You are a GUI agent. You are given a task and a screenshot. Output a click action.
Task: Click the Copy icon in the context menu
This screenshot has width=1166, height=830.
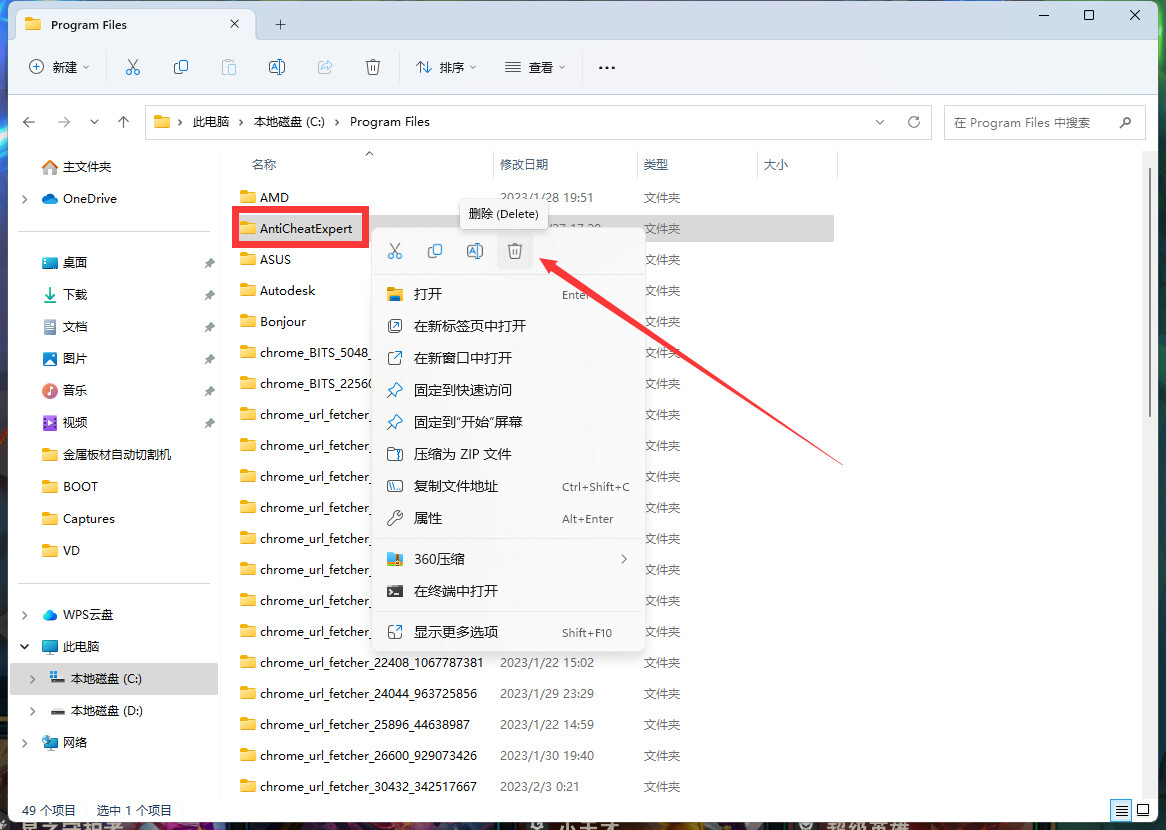(x=435, y=251)
